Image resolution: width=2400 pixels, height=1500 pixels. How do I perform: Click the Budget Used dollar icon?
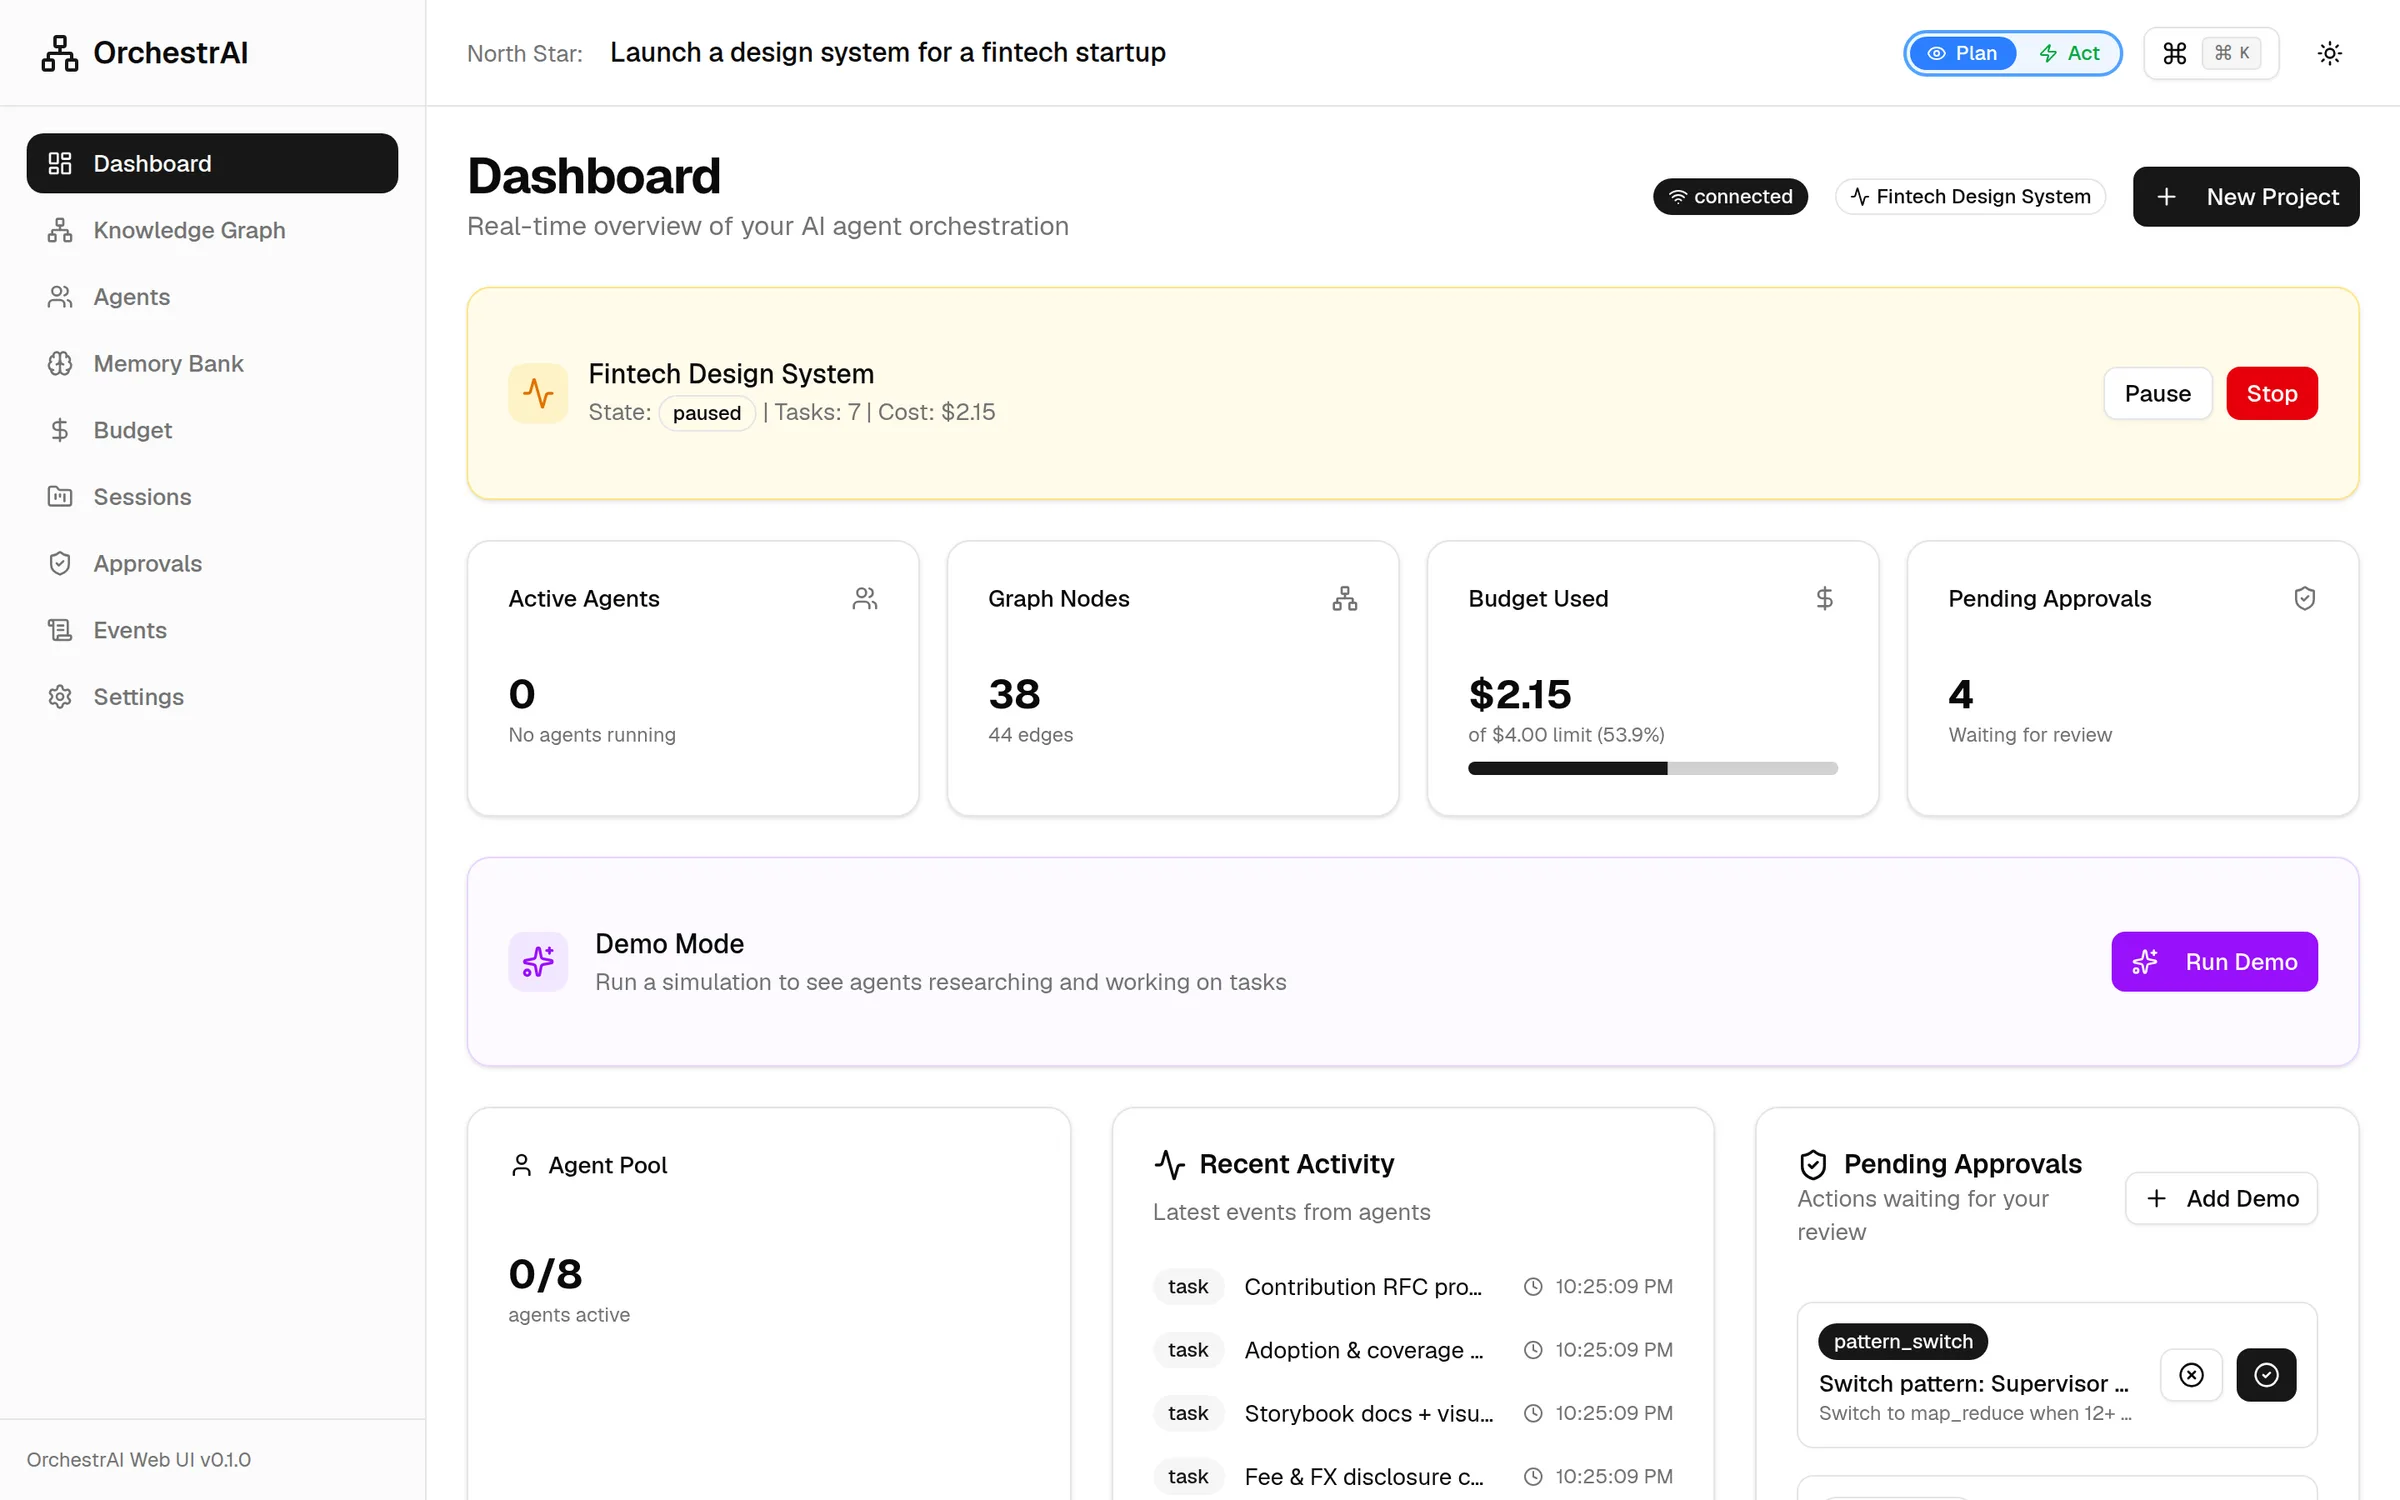(1825, 598)
